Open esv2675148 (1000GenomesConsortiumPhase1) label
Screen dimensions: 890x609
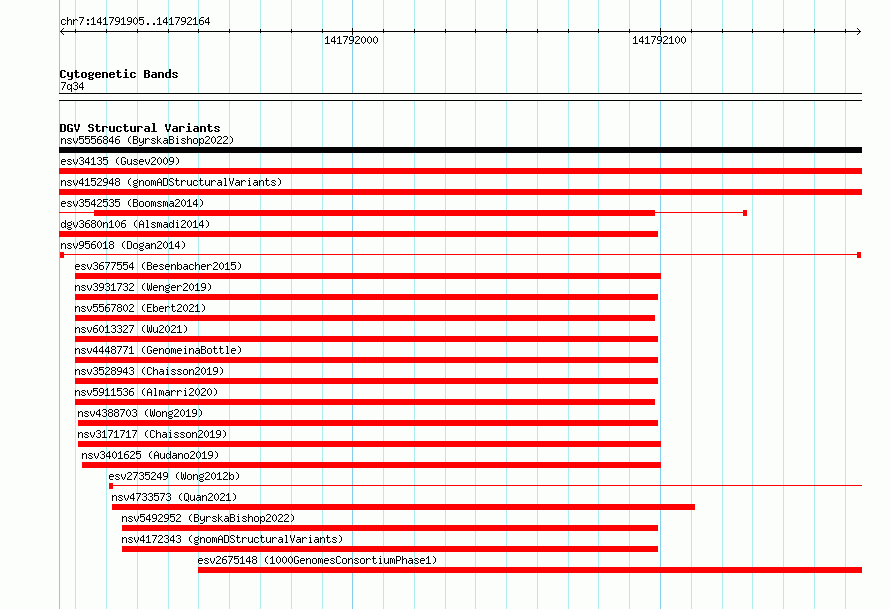click(317, 560)
